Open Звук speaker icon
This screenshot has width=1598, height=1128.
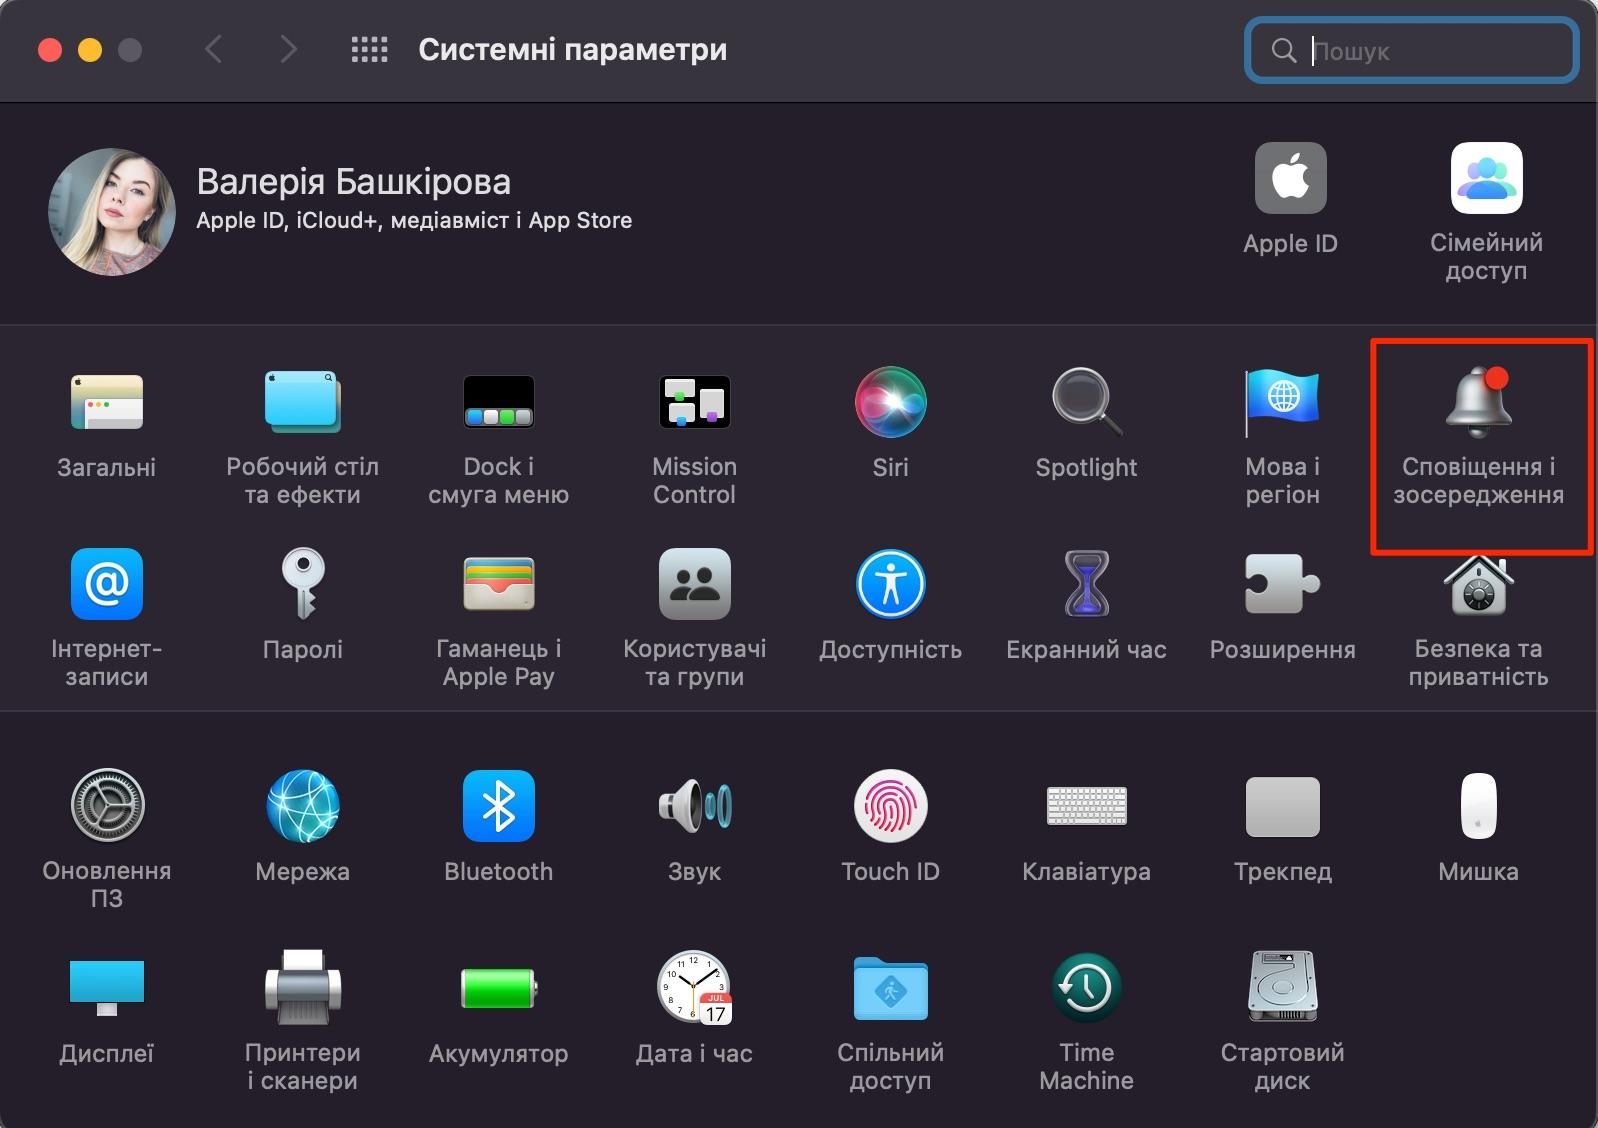point(694,806)
